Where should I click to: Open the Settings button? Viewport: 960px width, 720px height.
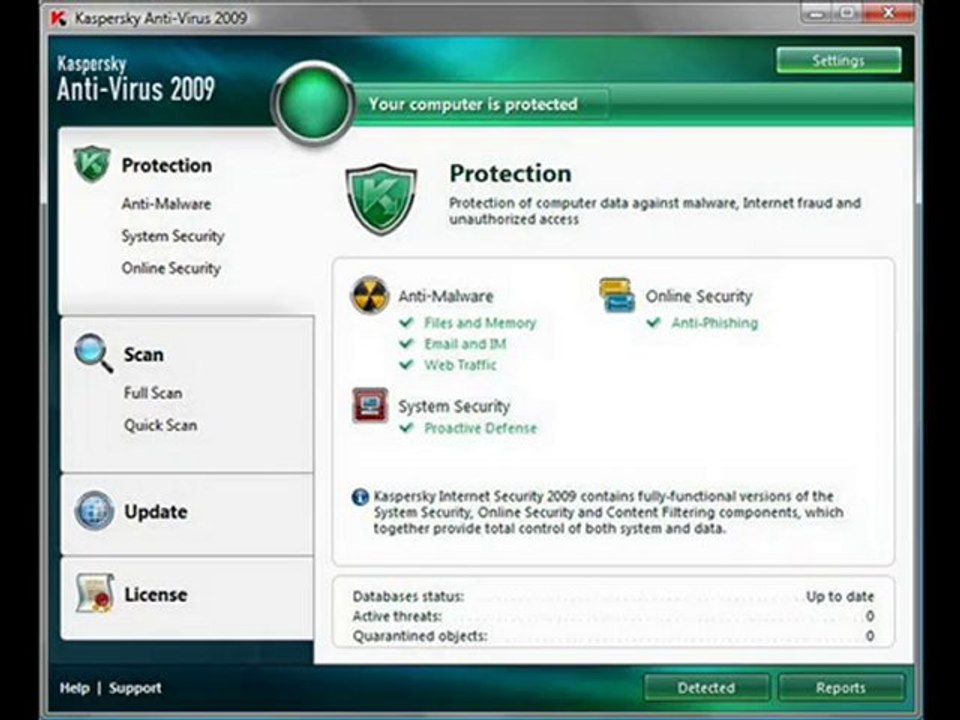pos(839,60)
